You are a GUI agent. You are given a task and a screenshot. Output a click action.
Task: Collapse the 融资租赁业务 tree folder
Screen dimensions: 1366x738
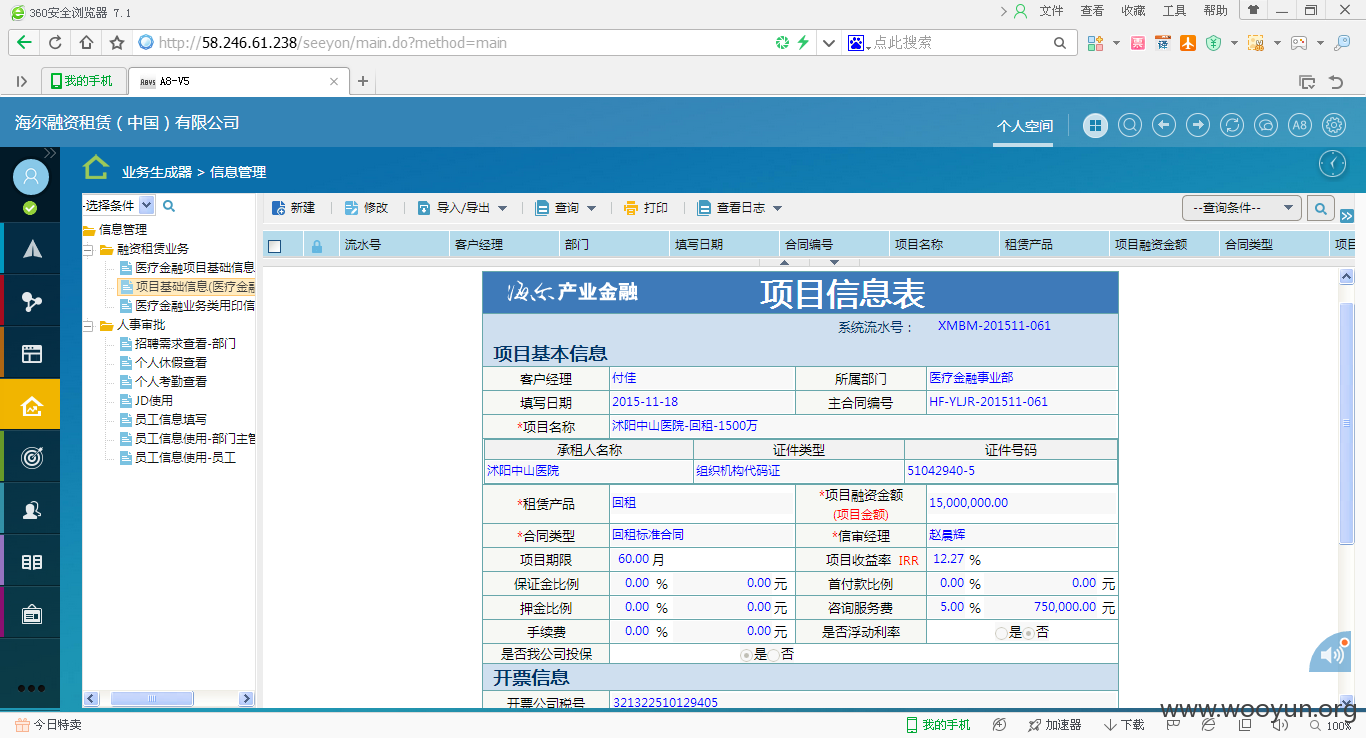pyautogui.click(x=88, y=249)
